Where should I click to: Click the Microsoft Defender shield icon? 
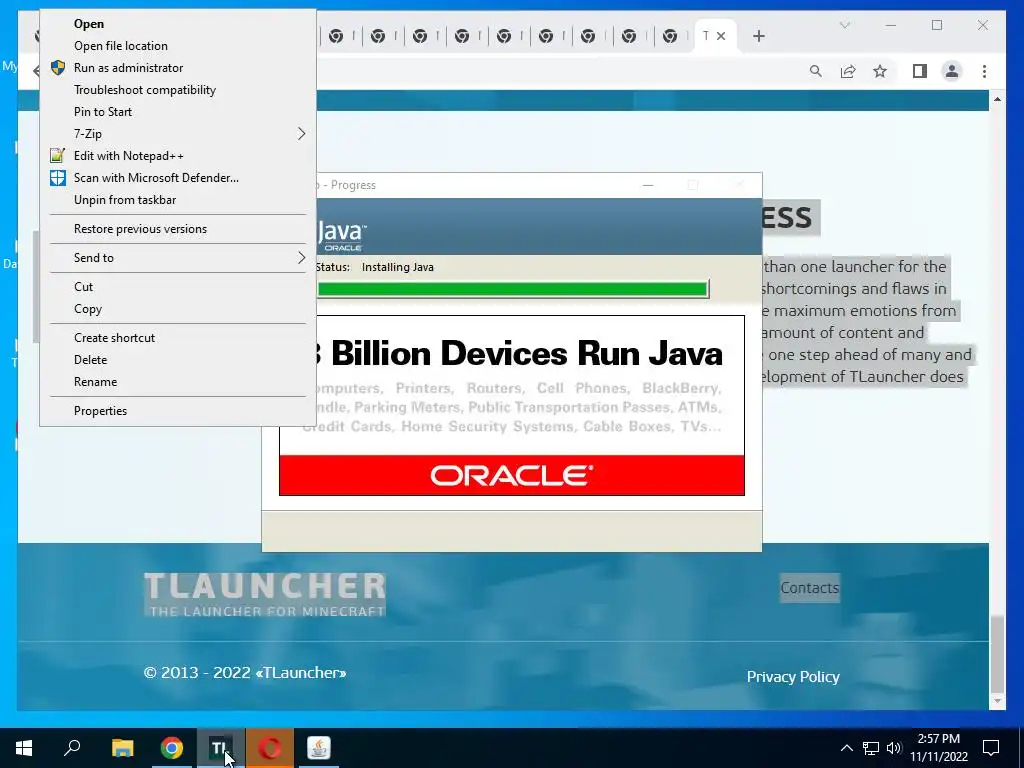pos(57,178)
